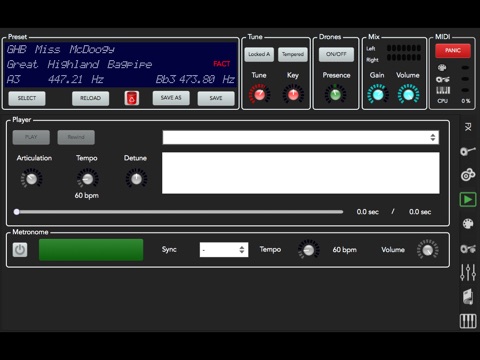Screen dimensions: 480x360
Task: Open the bagpipe chanter icon panel
Action: [x=468, y=151]
